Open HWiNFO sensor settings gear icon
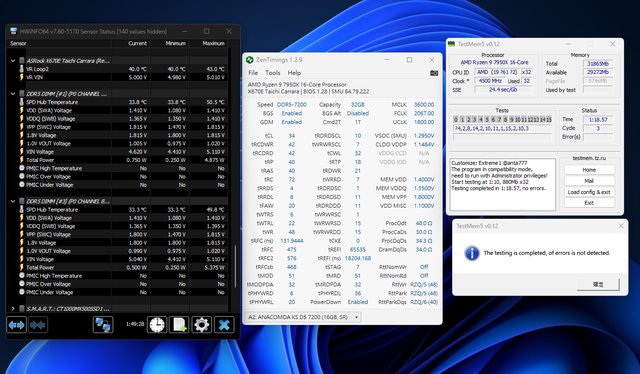This screenshot has height=374, width=640. coord(202,325)
